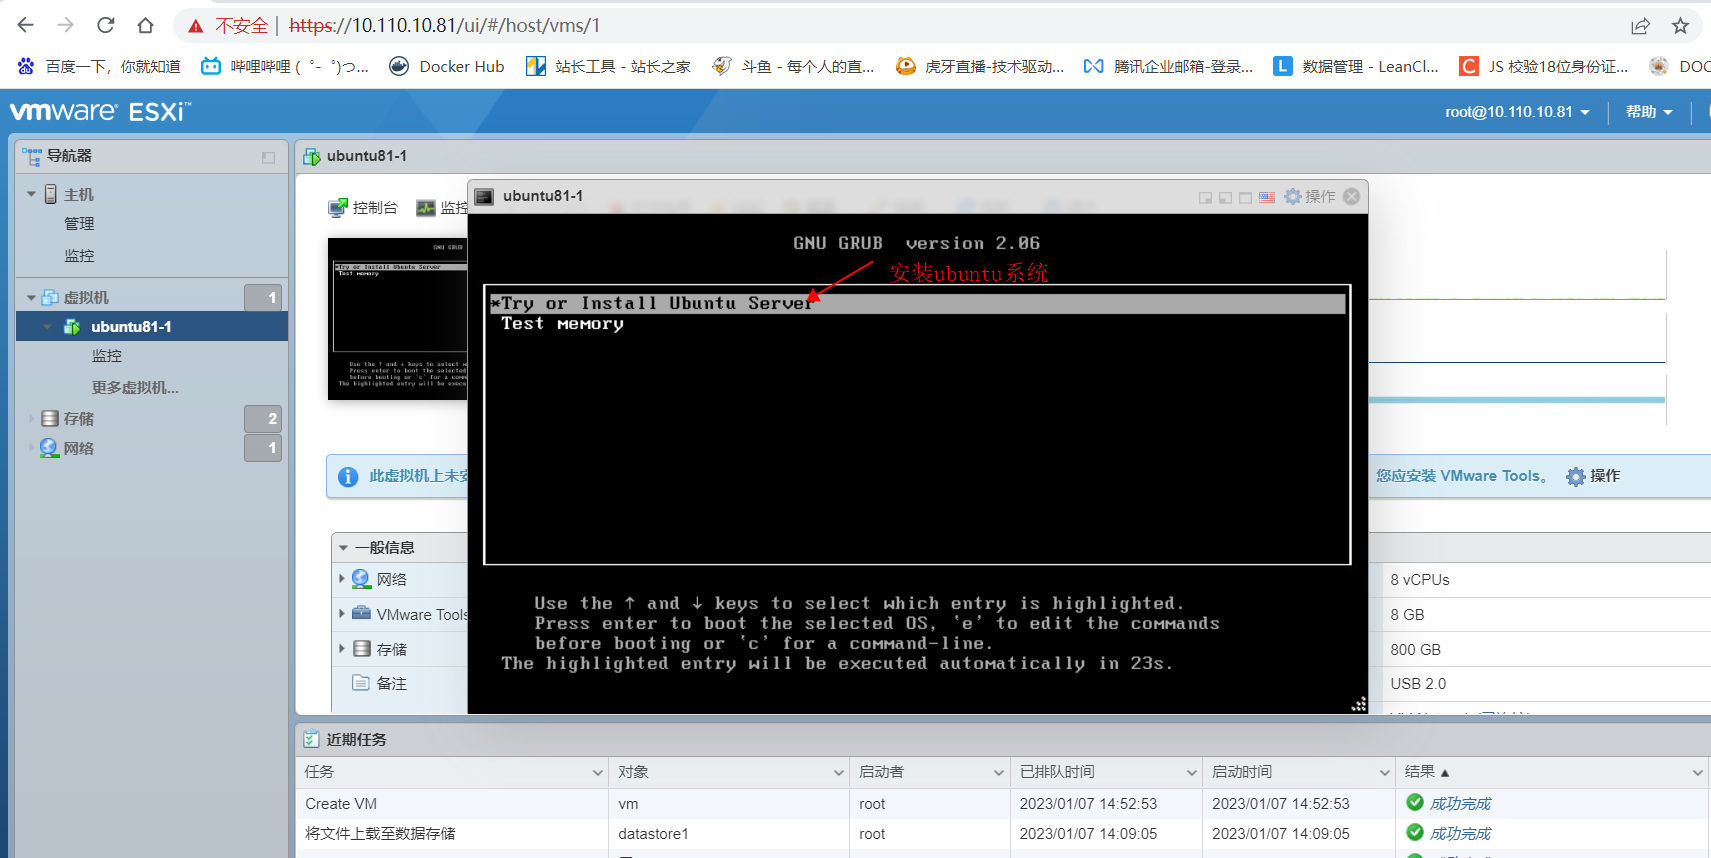The image size is (1711, 858).
Task: Select 监控 under ubuntu81-1 in navigator
Action: [107, 356]
